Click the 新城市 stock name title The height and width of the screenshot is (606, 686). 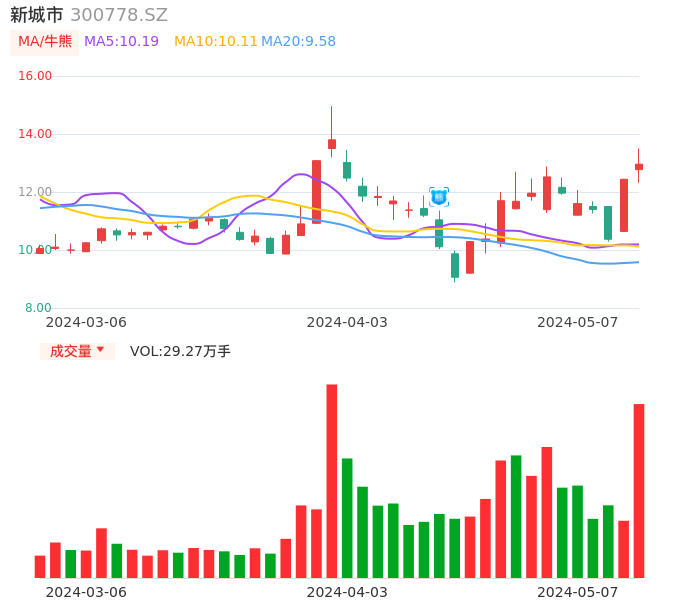[37, 15]
